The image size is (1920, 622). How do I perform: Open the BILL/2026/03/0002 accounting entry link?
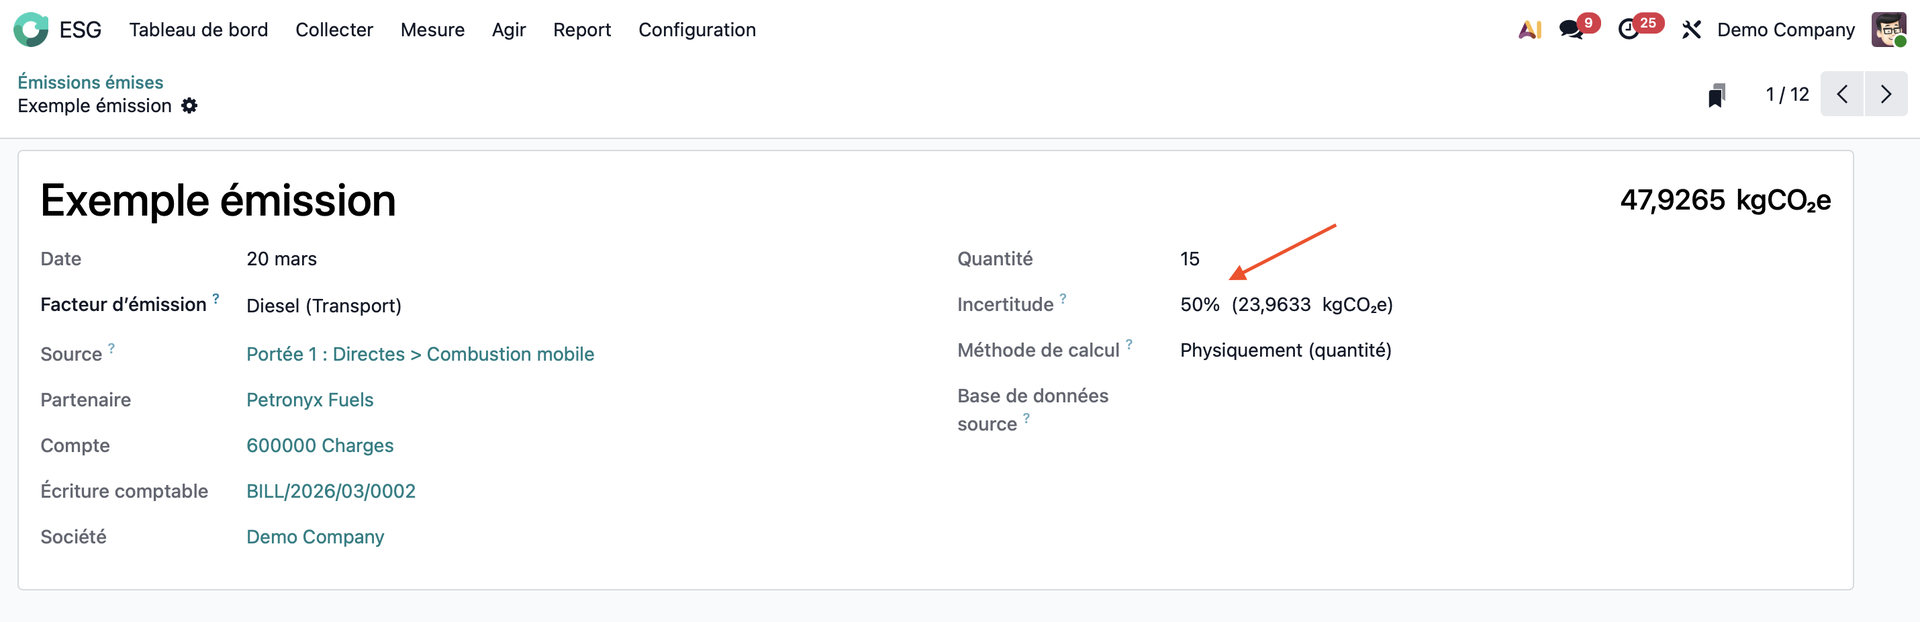click(x=331, y=491)
